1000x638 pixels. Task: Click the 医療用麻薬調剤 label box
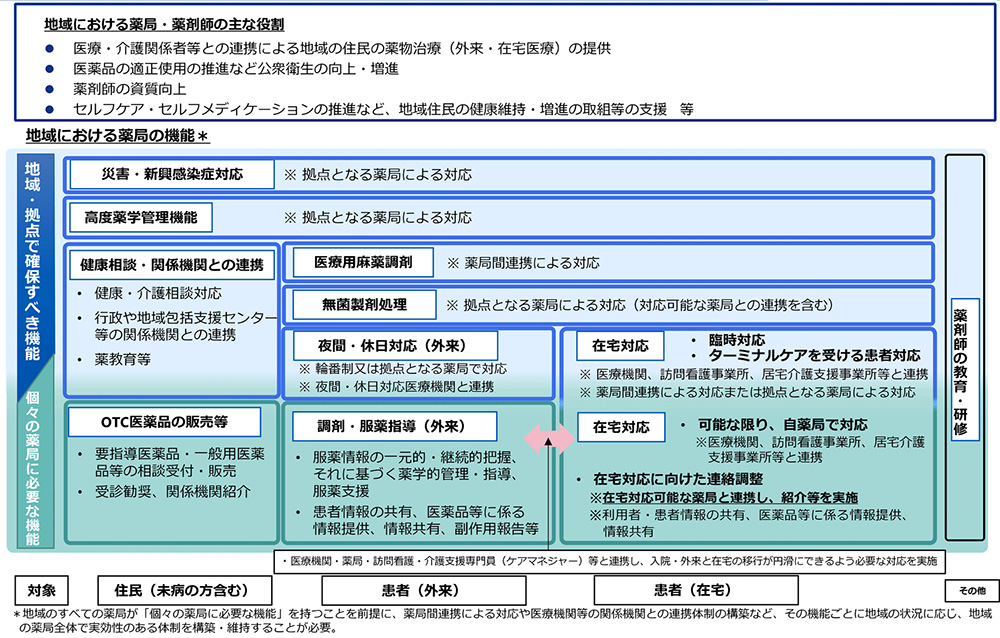pos(362,261)
